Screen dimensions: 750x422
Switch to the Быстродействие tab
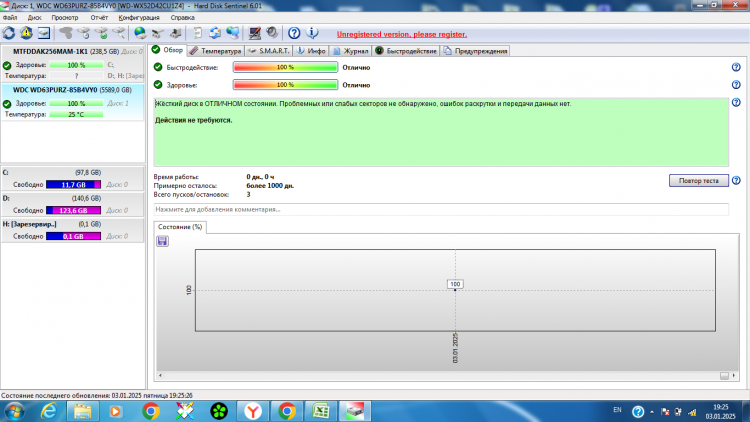[x=406, y=51]
